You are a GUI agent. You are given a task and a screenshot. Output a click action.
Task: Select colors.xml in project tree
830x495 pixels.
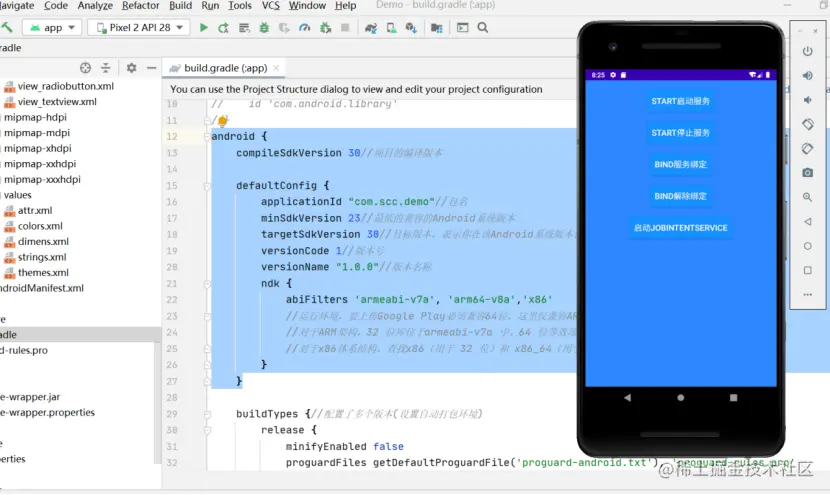click(40, 226)
